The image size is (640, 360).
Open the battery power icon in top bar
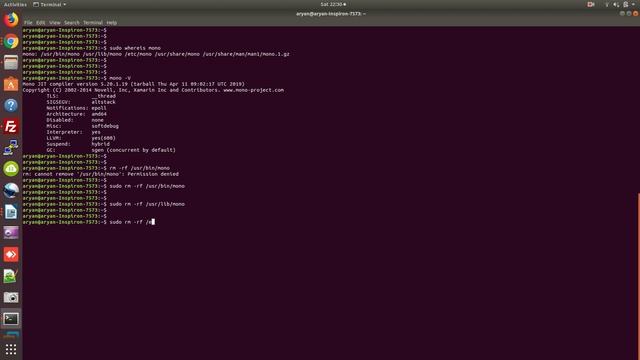click(625, 4)
